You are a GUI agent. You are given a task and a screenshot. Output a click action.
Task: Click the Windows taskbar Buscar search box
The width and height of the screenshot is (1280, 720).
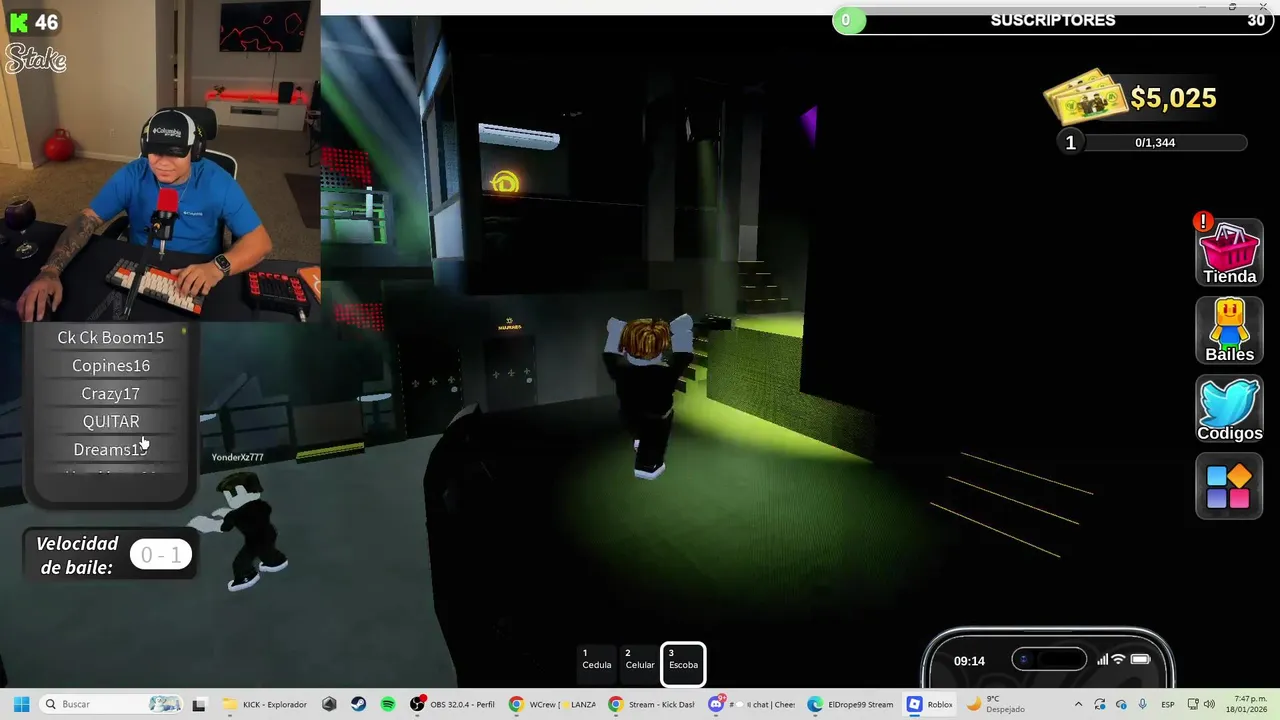112,704
